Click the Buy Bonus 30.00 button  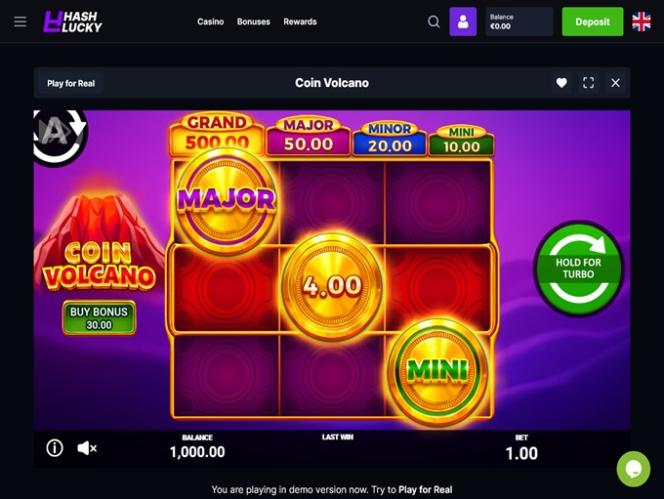[x=99, y=318]
